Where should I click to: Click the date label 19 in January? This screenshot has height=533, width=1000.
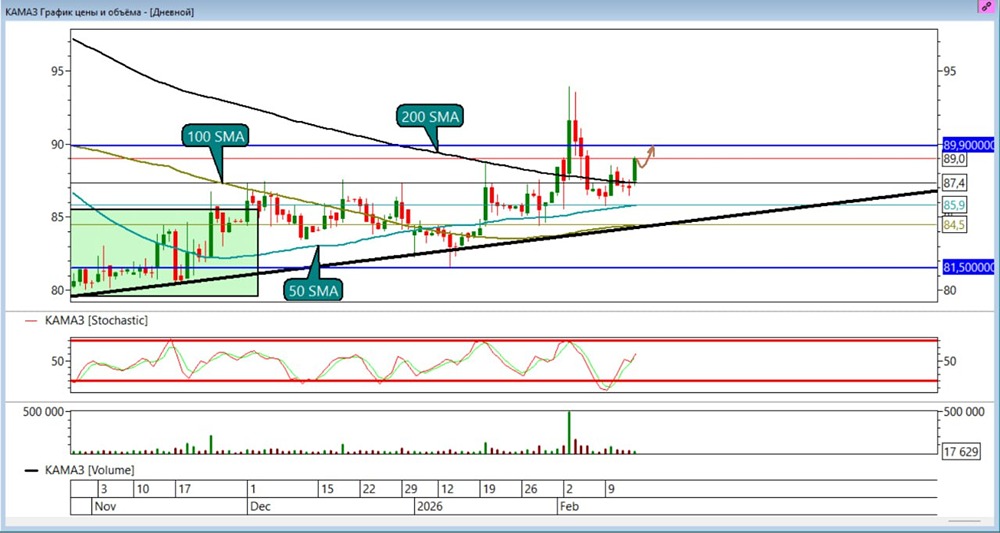point(490,490)
